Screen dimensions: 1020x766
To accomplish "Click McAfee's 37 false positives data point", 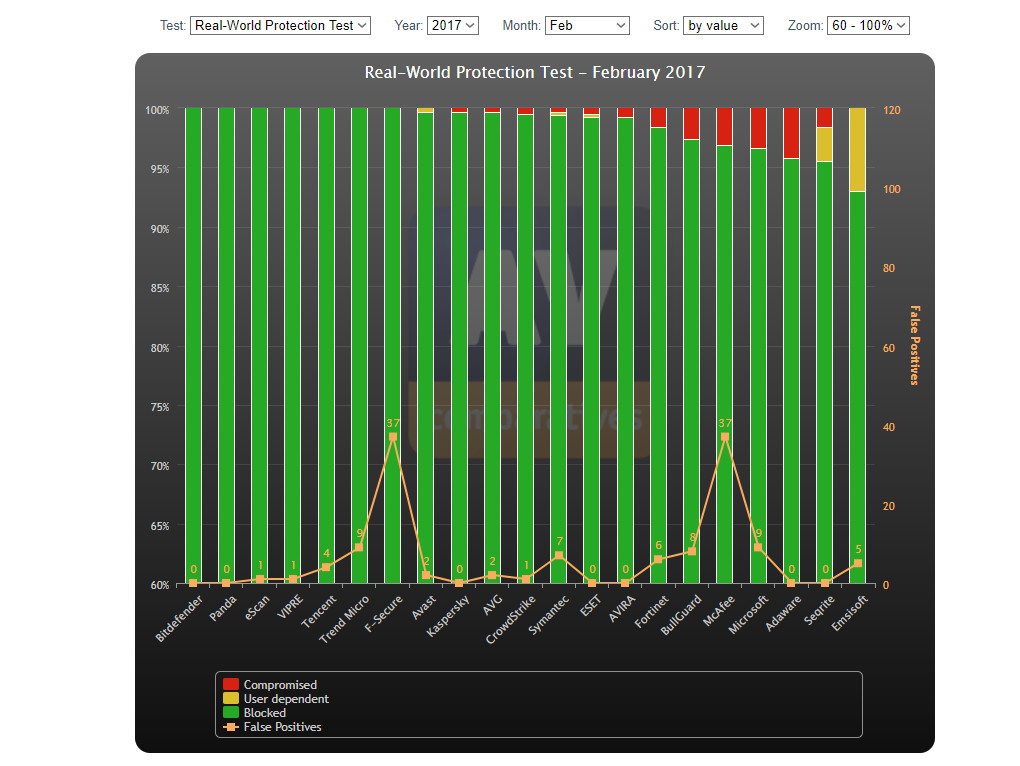I will pyautogui.click(x=725, y=437).
